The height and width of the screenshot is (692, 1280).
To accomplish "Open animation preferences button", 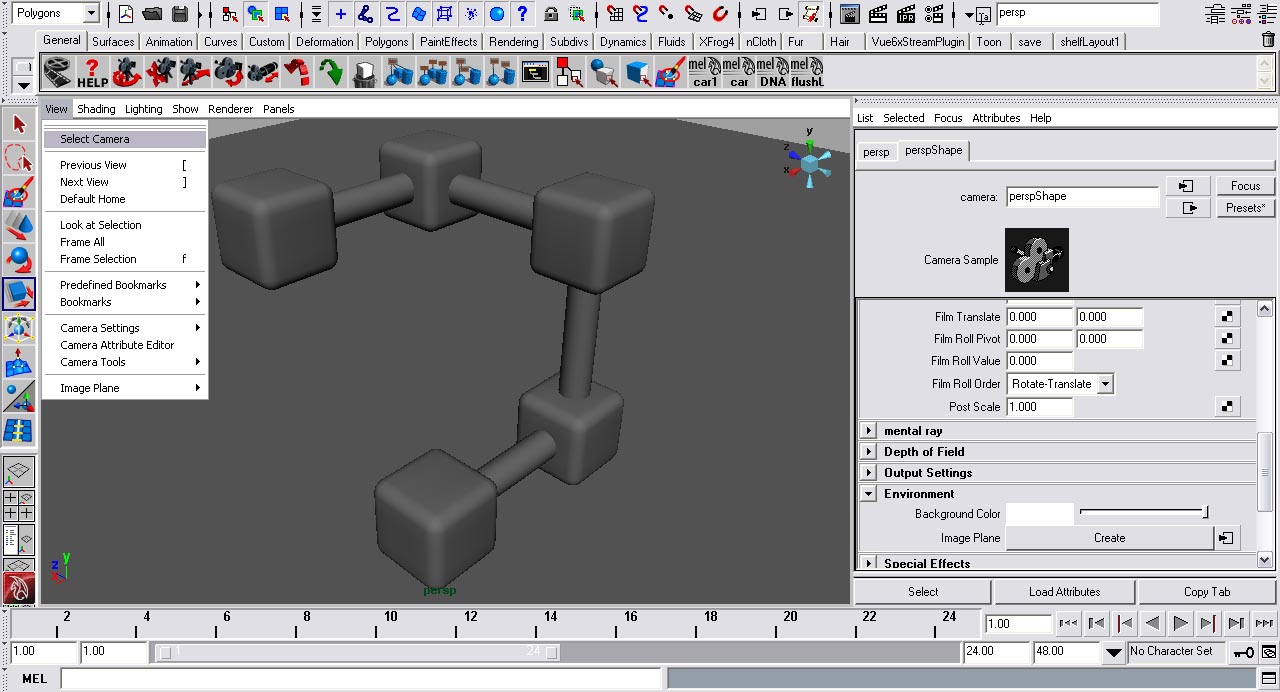I will pyautogui.click(x=1268, y=652).
